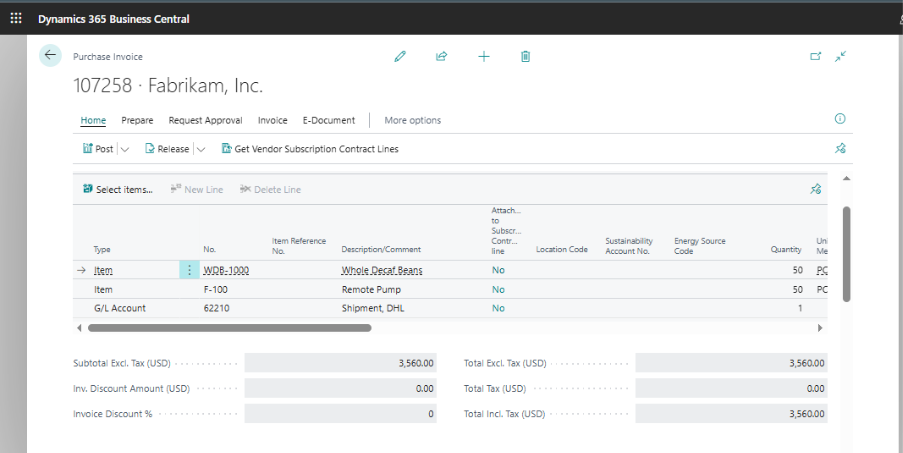The height and width of the screenshot is (453, 903).
Task: Click Get Vendor Subscription Contract Lines
Action: coord(309,149)
